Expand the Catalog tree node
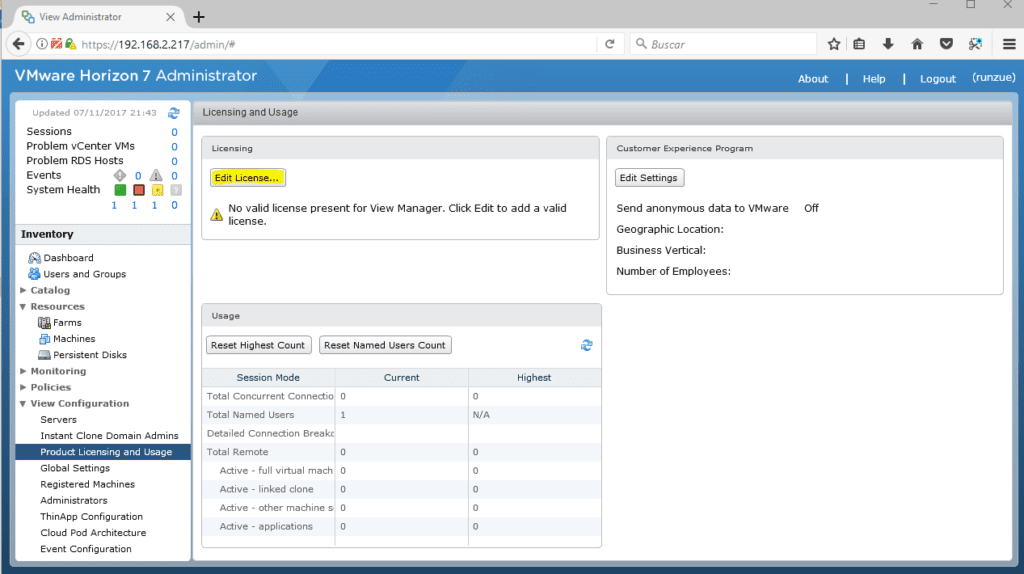Screen dimensions: 1024x574 (x=23, y=290)
